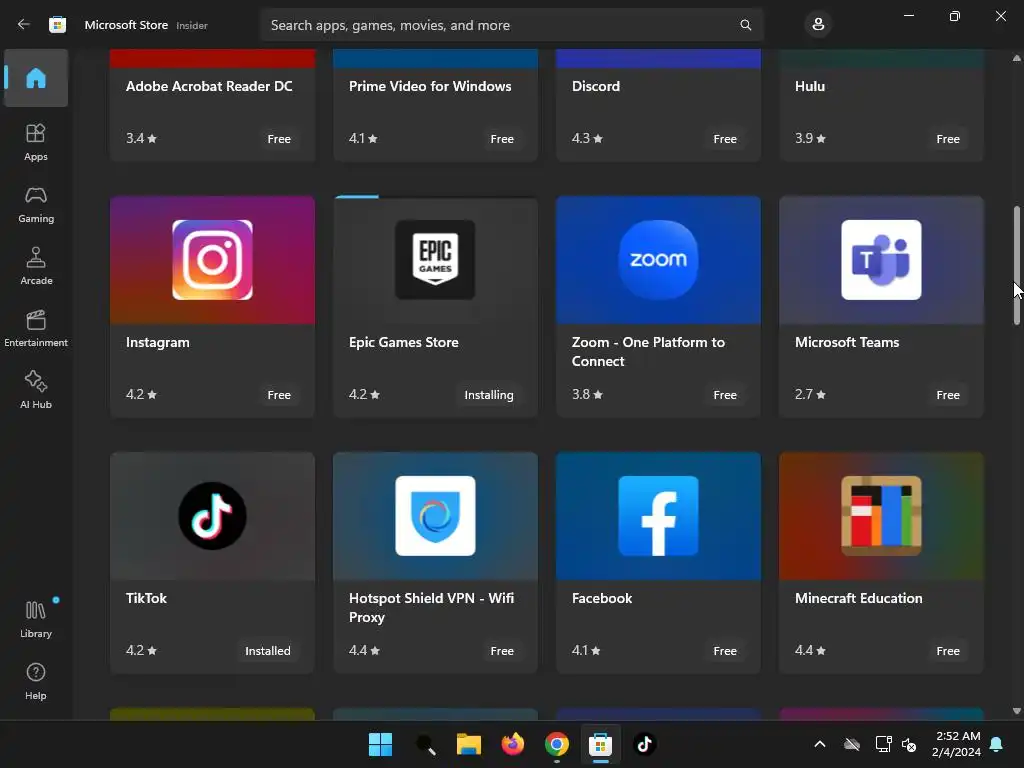The image size is (1024, 768).
Task: Click Free button for Minecraft Education
Action: click(x=948, y=650)
